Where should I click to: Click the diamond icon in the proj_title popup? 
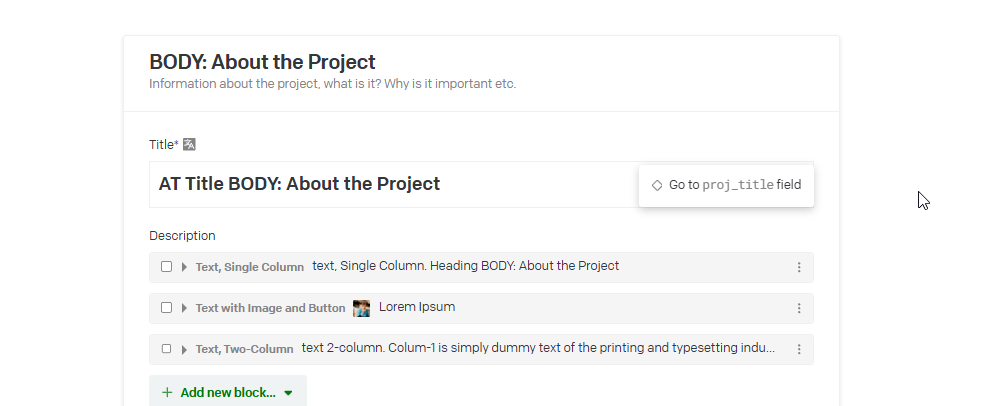[657, 185]
